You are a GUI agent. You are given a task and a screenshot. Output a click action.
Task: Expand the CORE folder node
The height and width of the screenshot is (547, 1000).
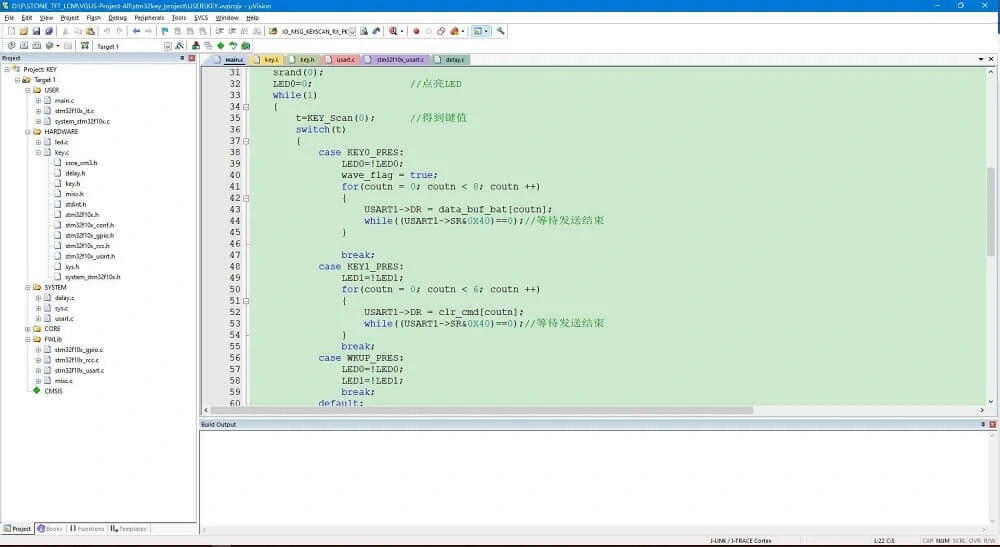click(x=27, y=329)
